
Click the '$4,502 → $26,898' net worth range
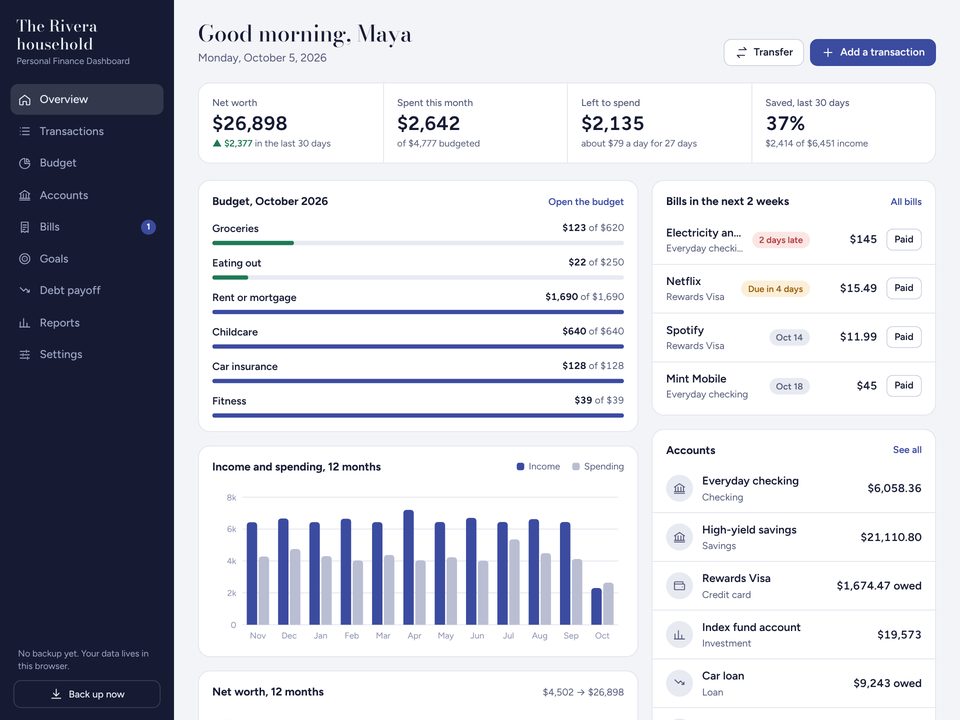[x=583, y=692]
